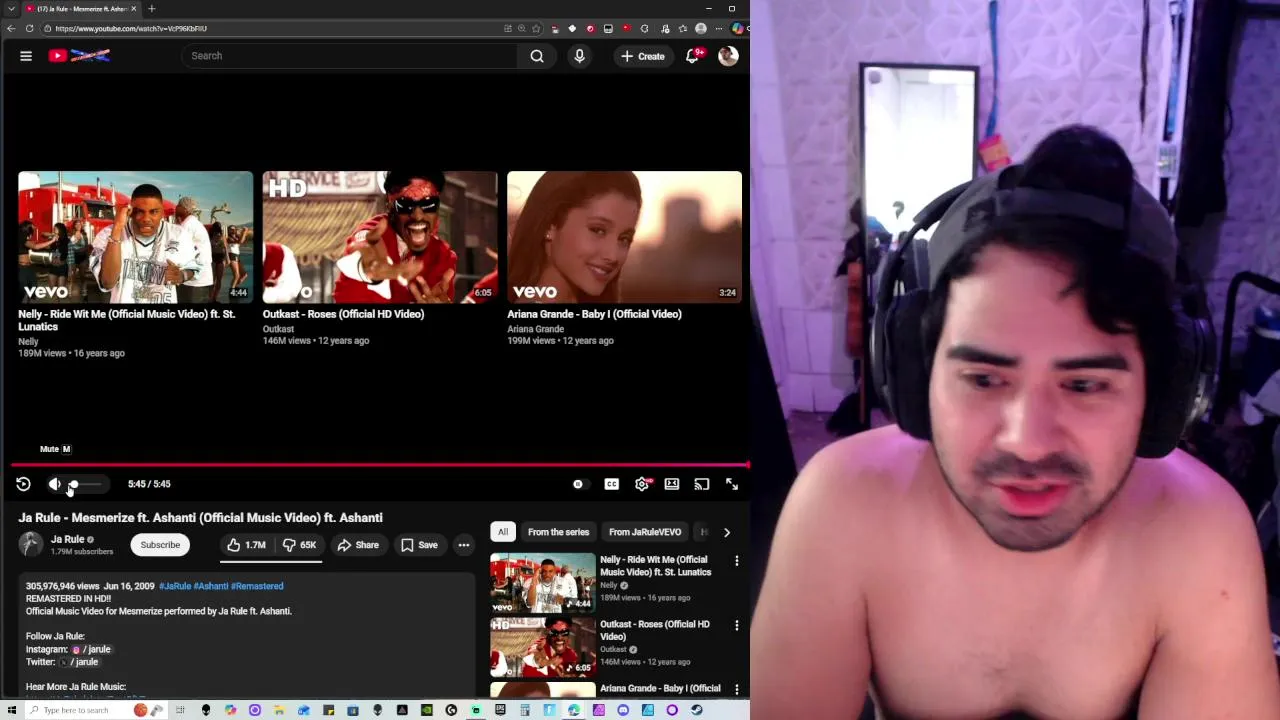Cast the video with Play on TV
Screen dimensions: 1280x720
702,484
